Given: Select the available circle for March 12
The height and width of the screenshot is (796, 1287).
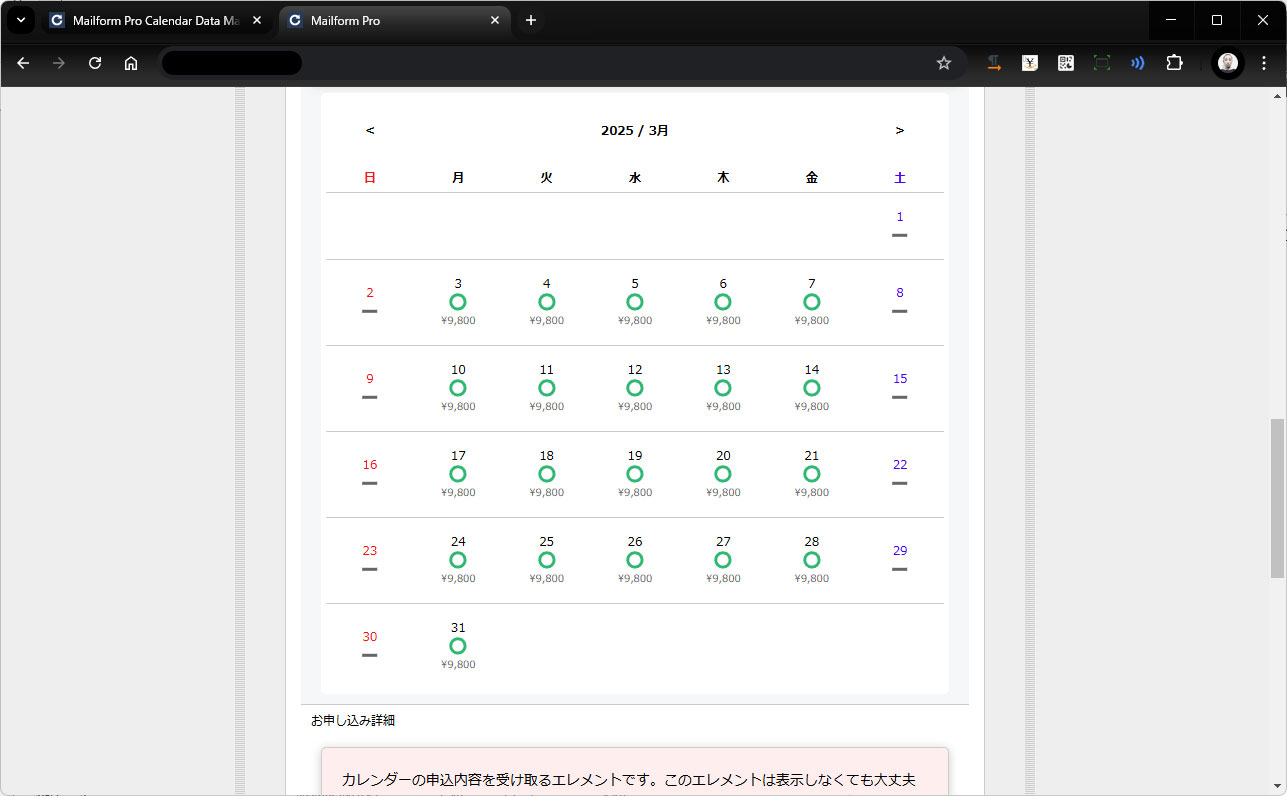Looking at the screenshot, I should click(635, 388).
